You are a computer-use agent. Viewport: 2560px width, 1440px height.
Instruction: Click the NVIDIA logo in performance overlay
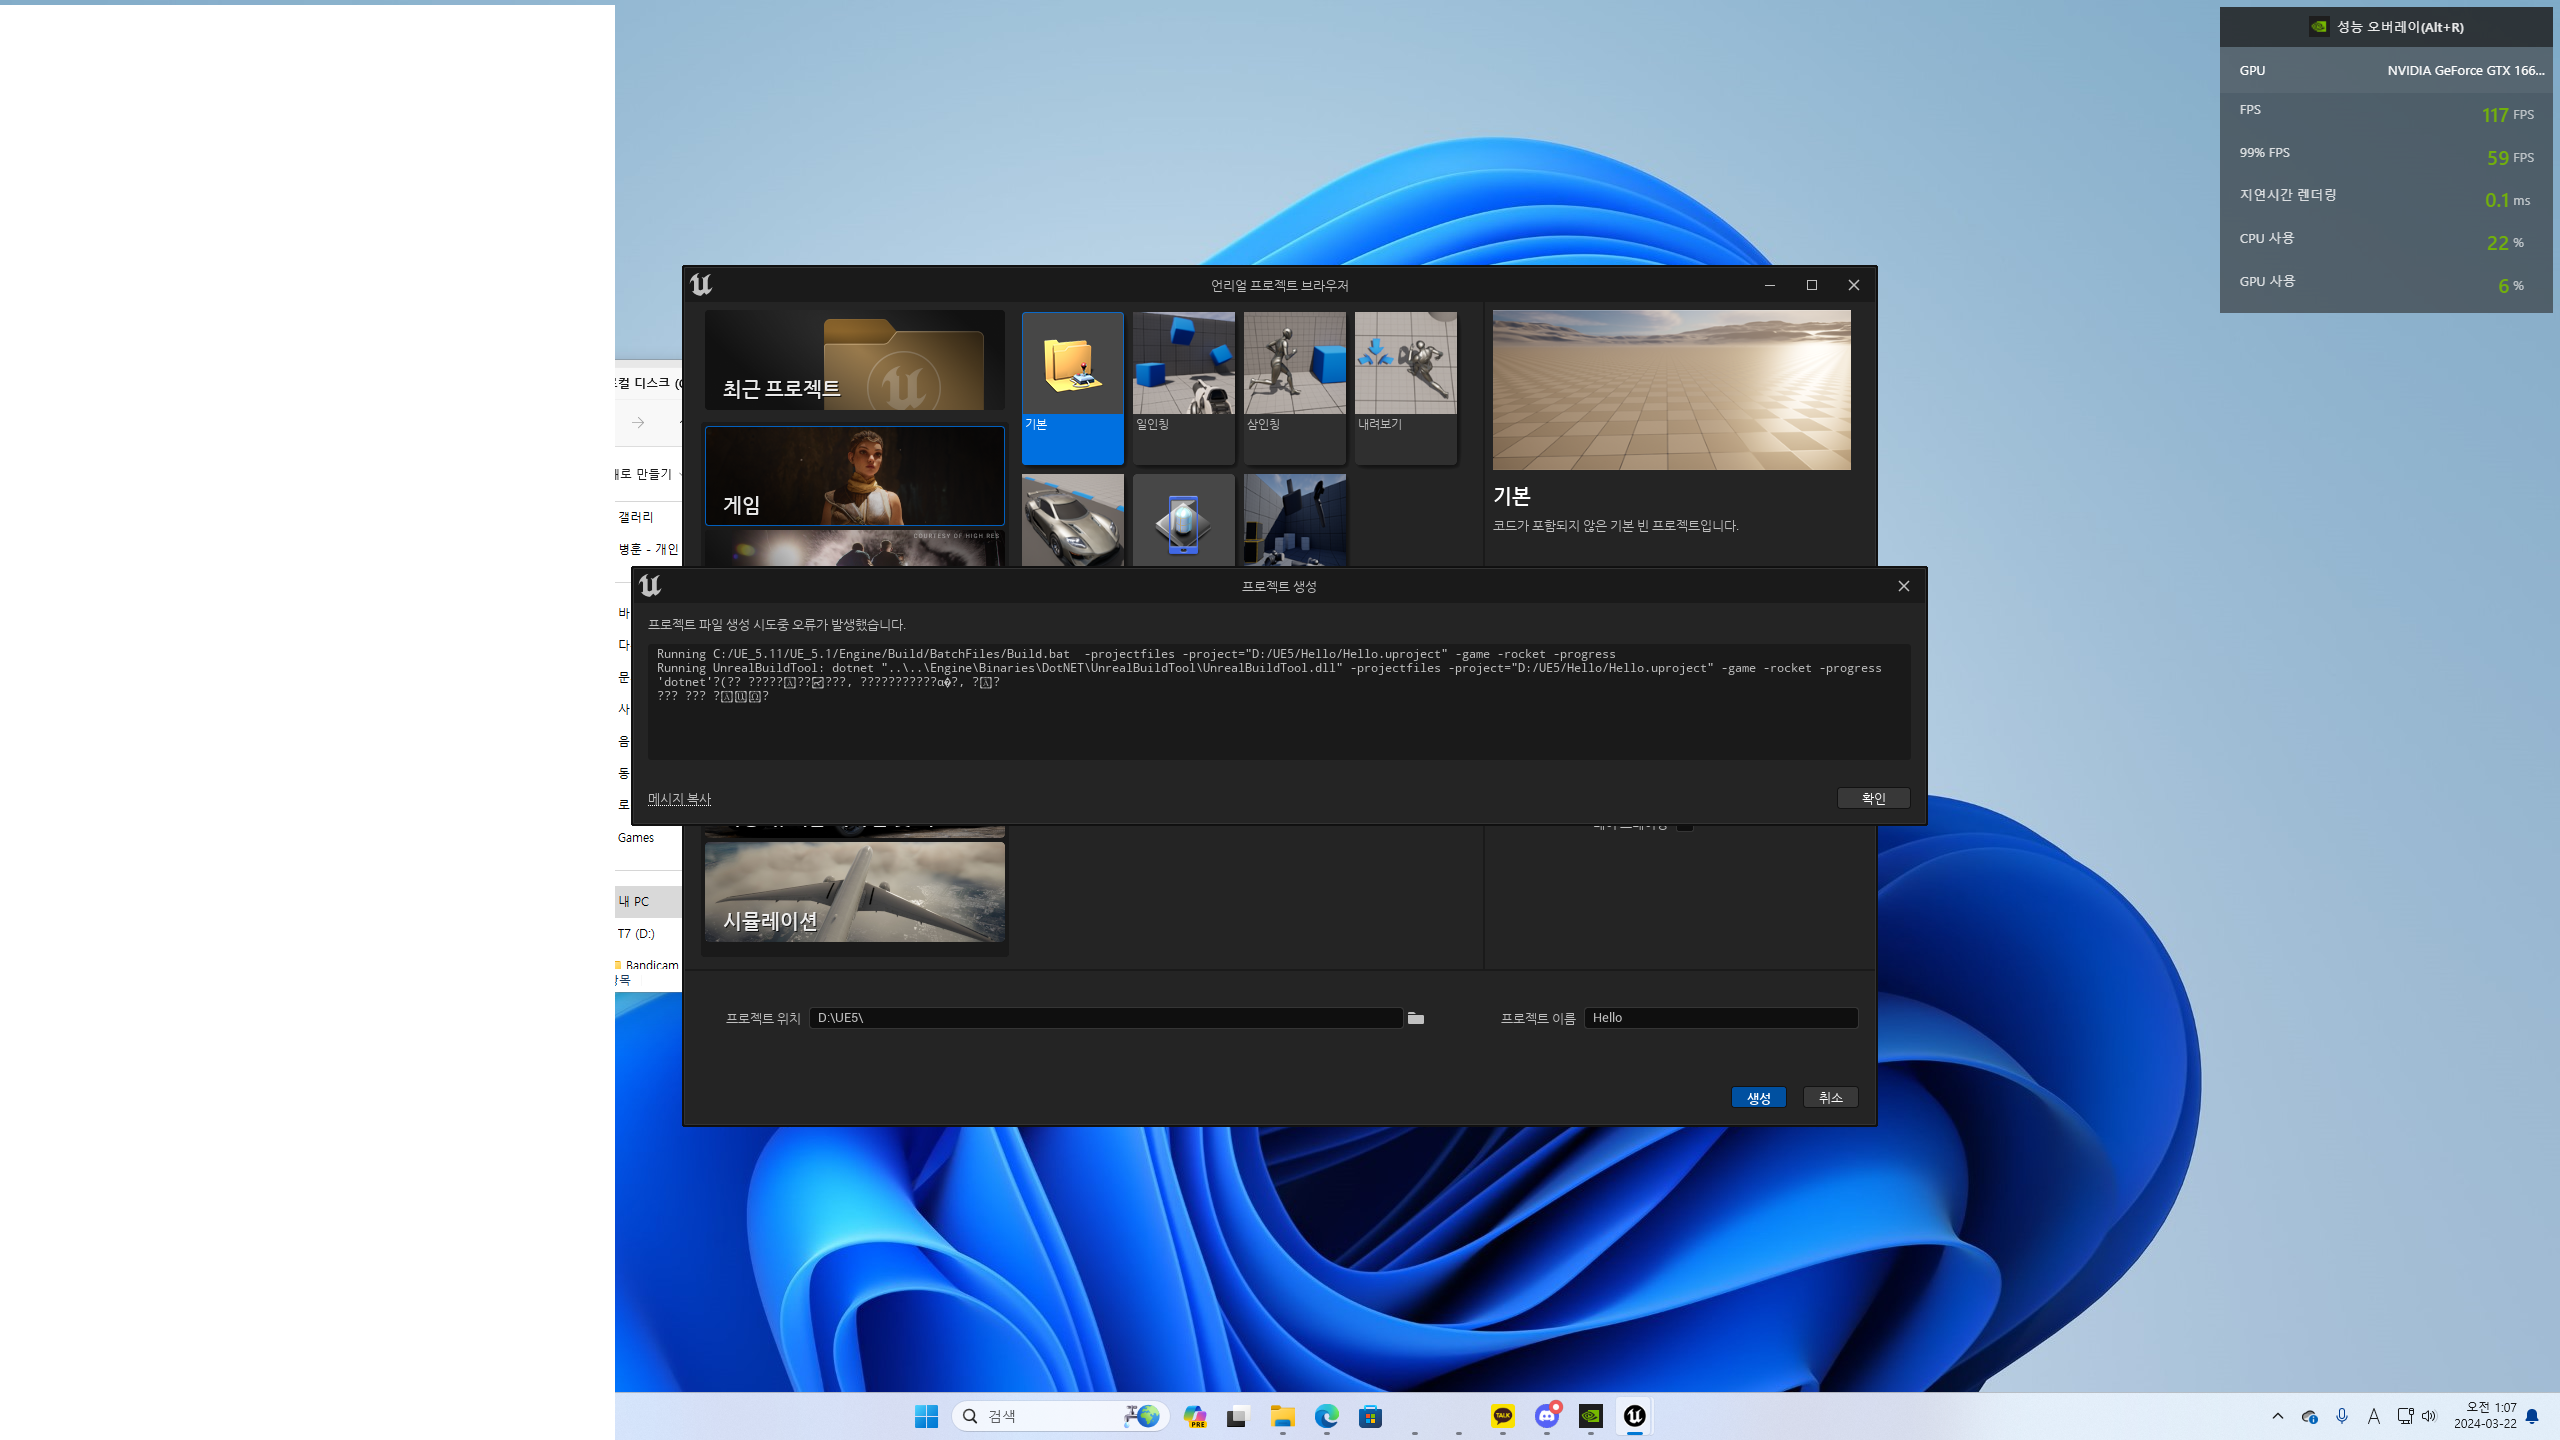click(x=2318, y=27)
